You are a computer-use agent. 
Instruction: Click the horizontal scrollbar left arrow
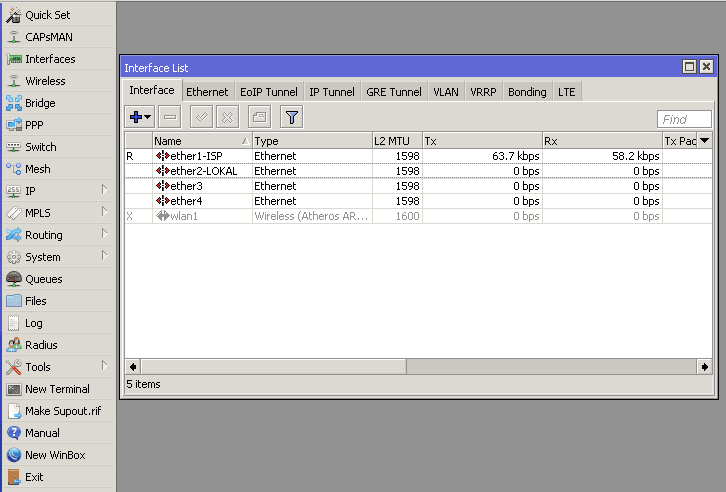(x=133, y=367)
